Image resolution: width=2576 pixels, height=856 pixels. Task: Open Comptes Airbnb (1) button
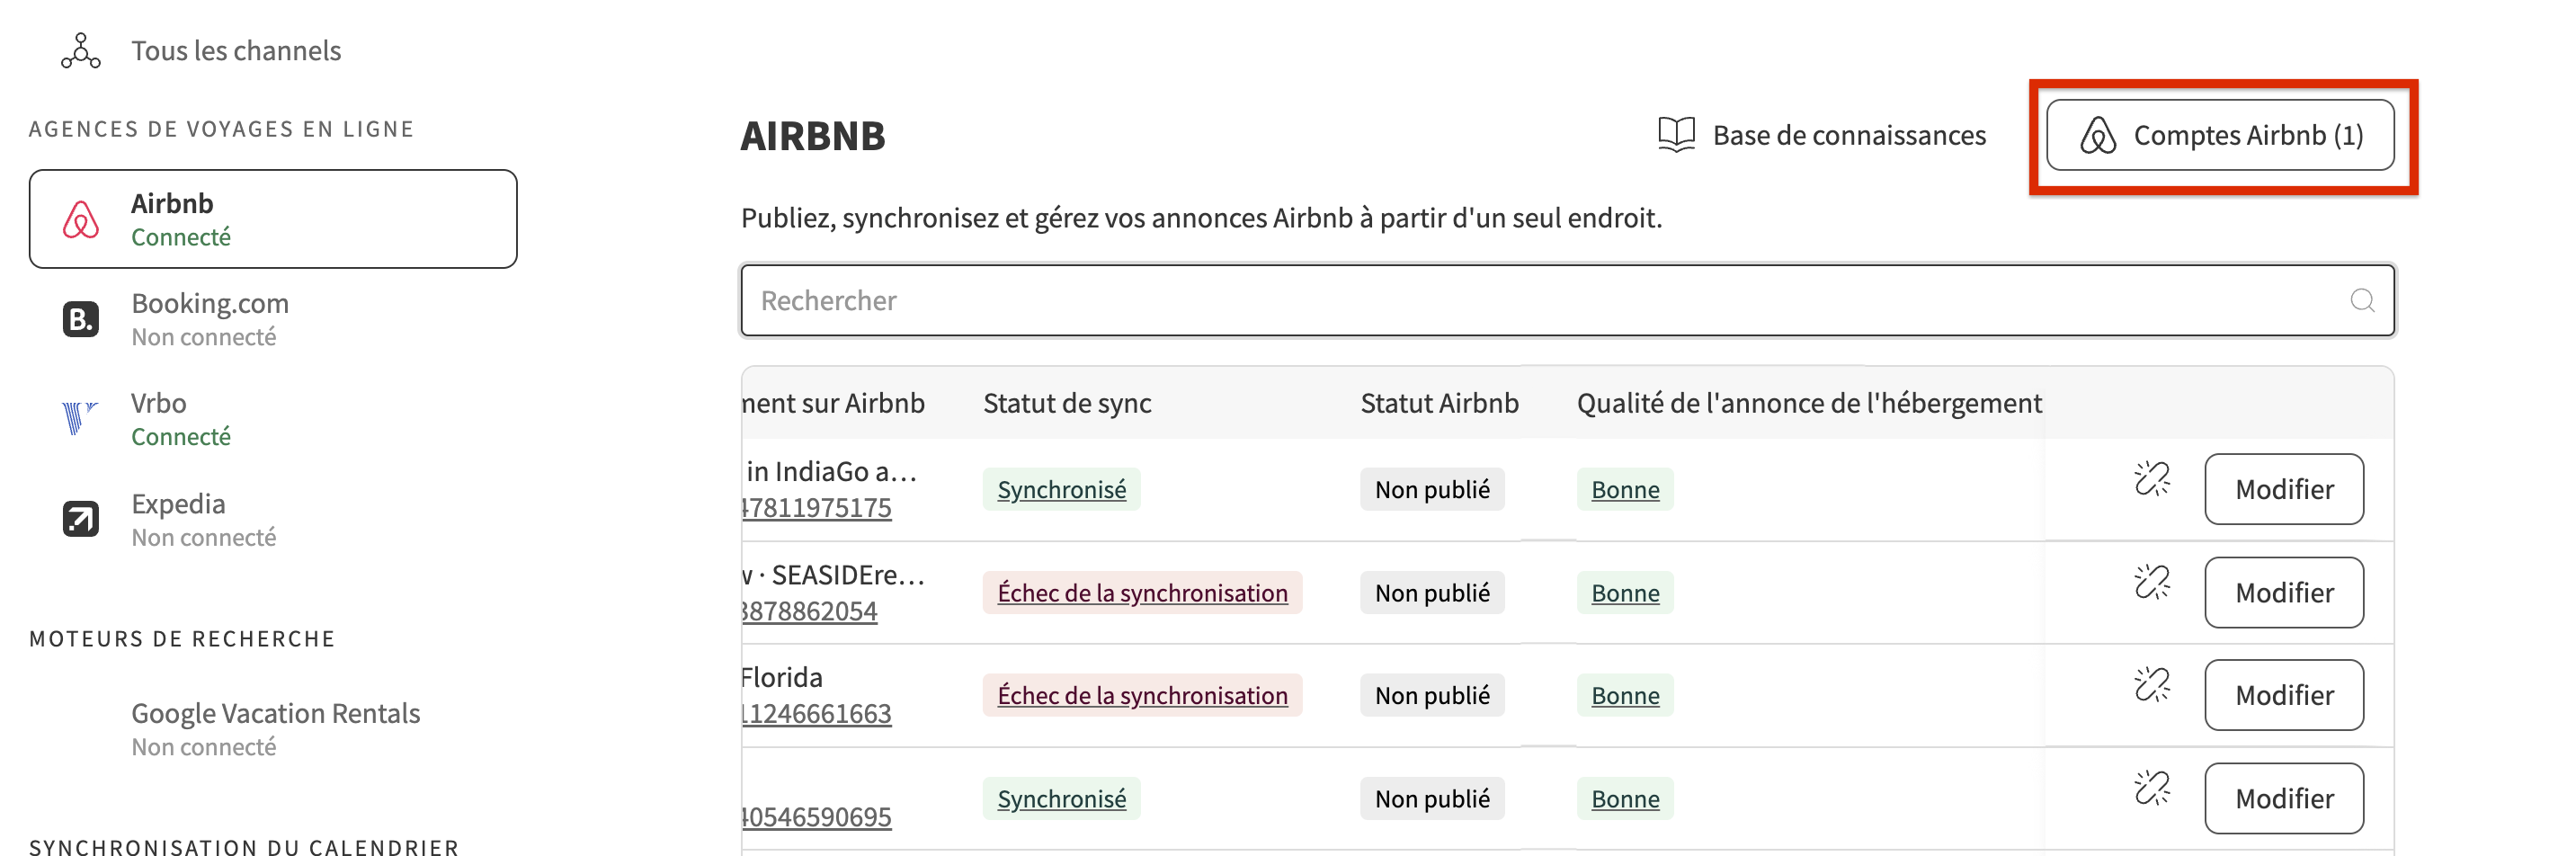click(2220, 135)
